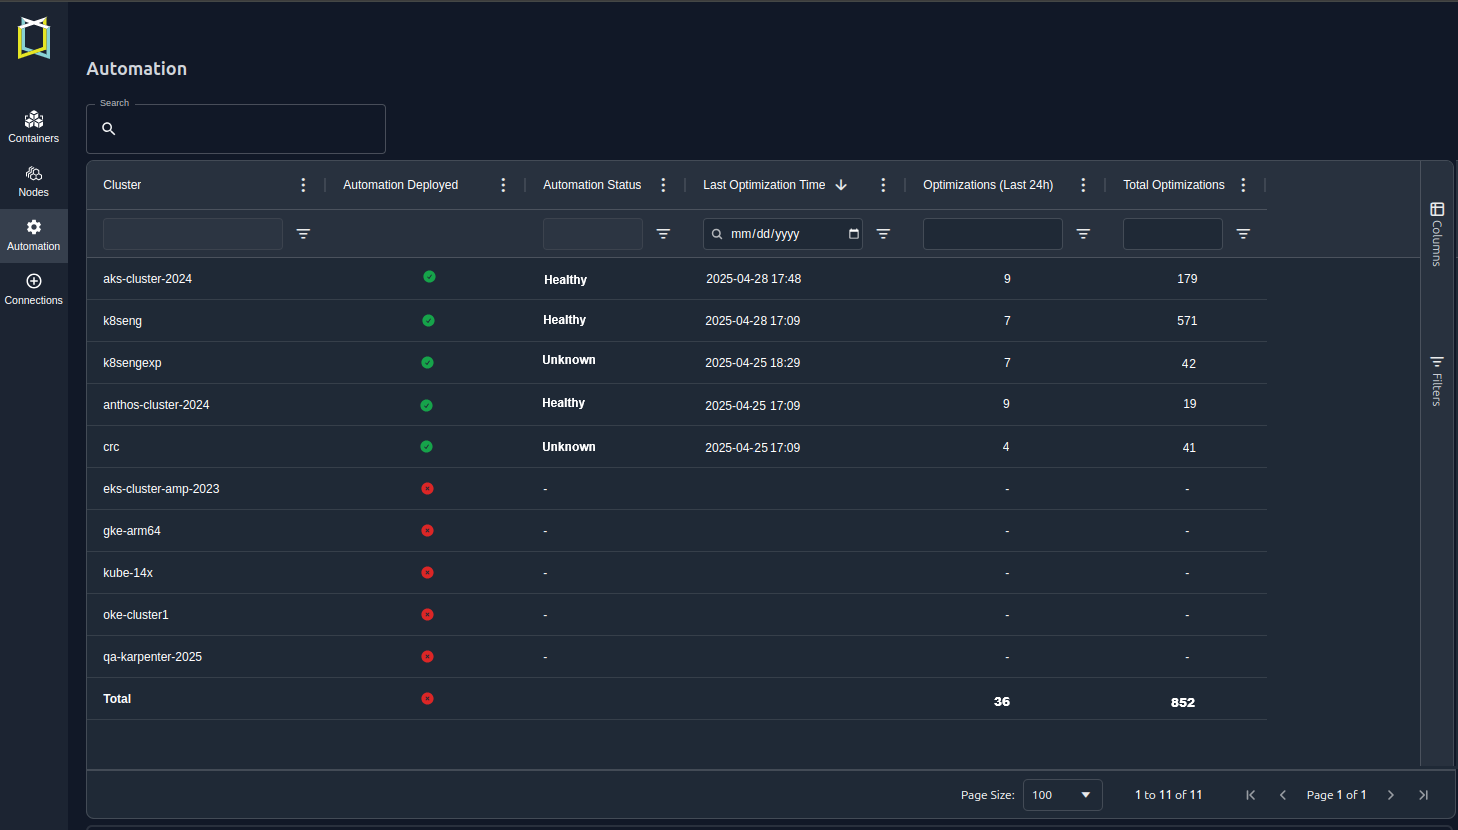Viewport: 1458px width, 830px height.
Task: Open Total Optimizations value 571 for k8seng
Action: 1187,320
